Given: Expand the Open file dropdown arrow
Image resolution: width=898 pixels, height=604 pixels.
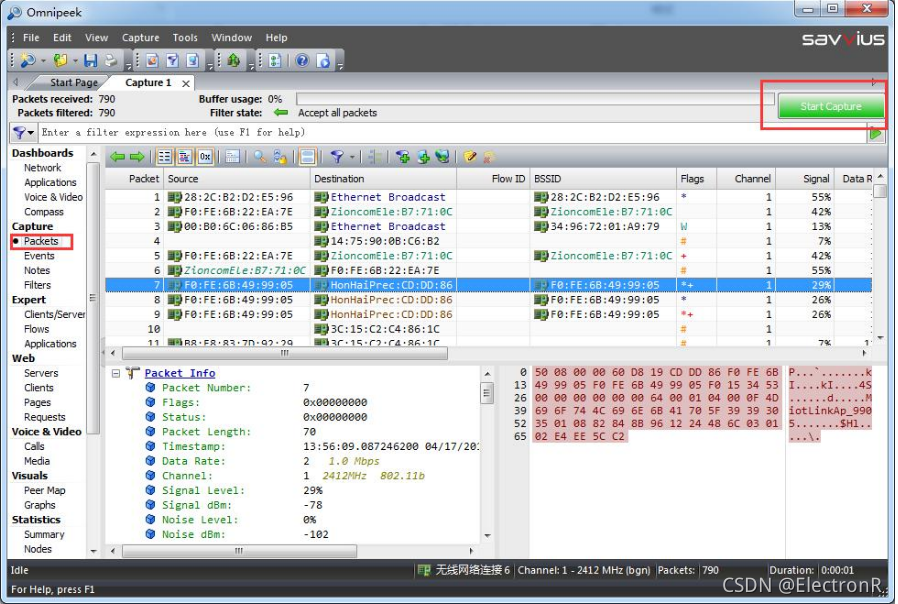Looking at the screenshot, I should click(x=76, y=61).
